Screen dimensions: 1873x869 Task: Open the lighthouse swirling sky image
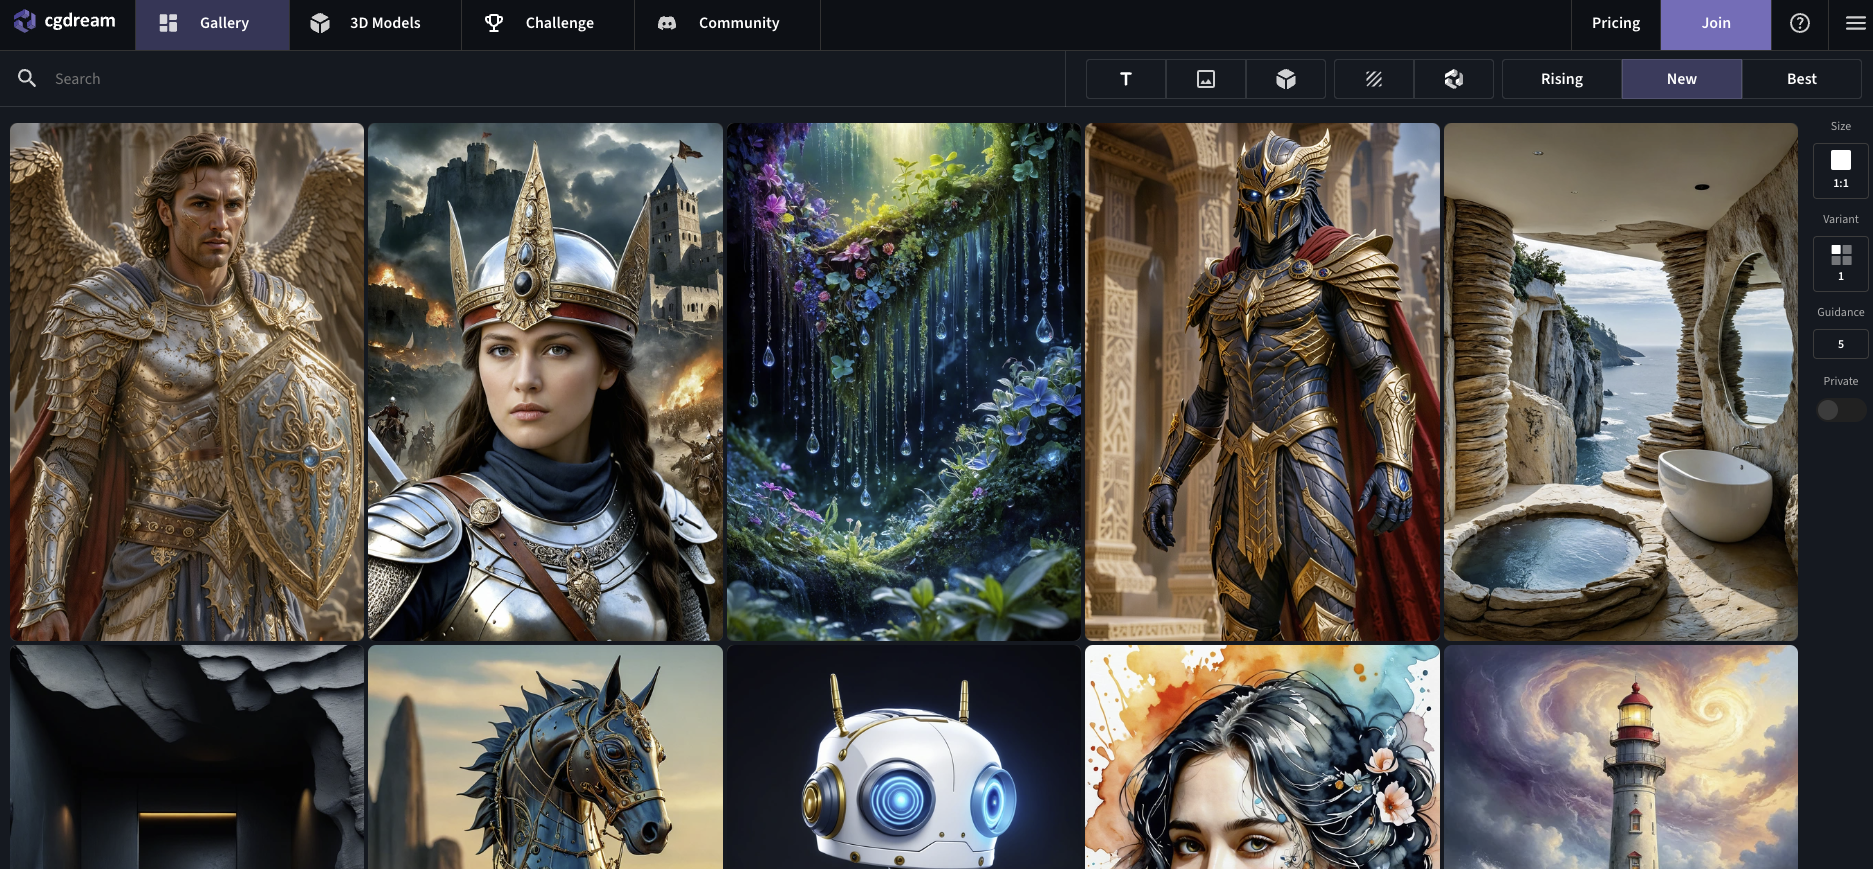(x=1621, y=757)
